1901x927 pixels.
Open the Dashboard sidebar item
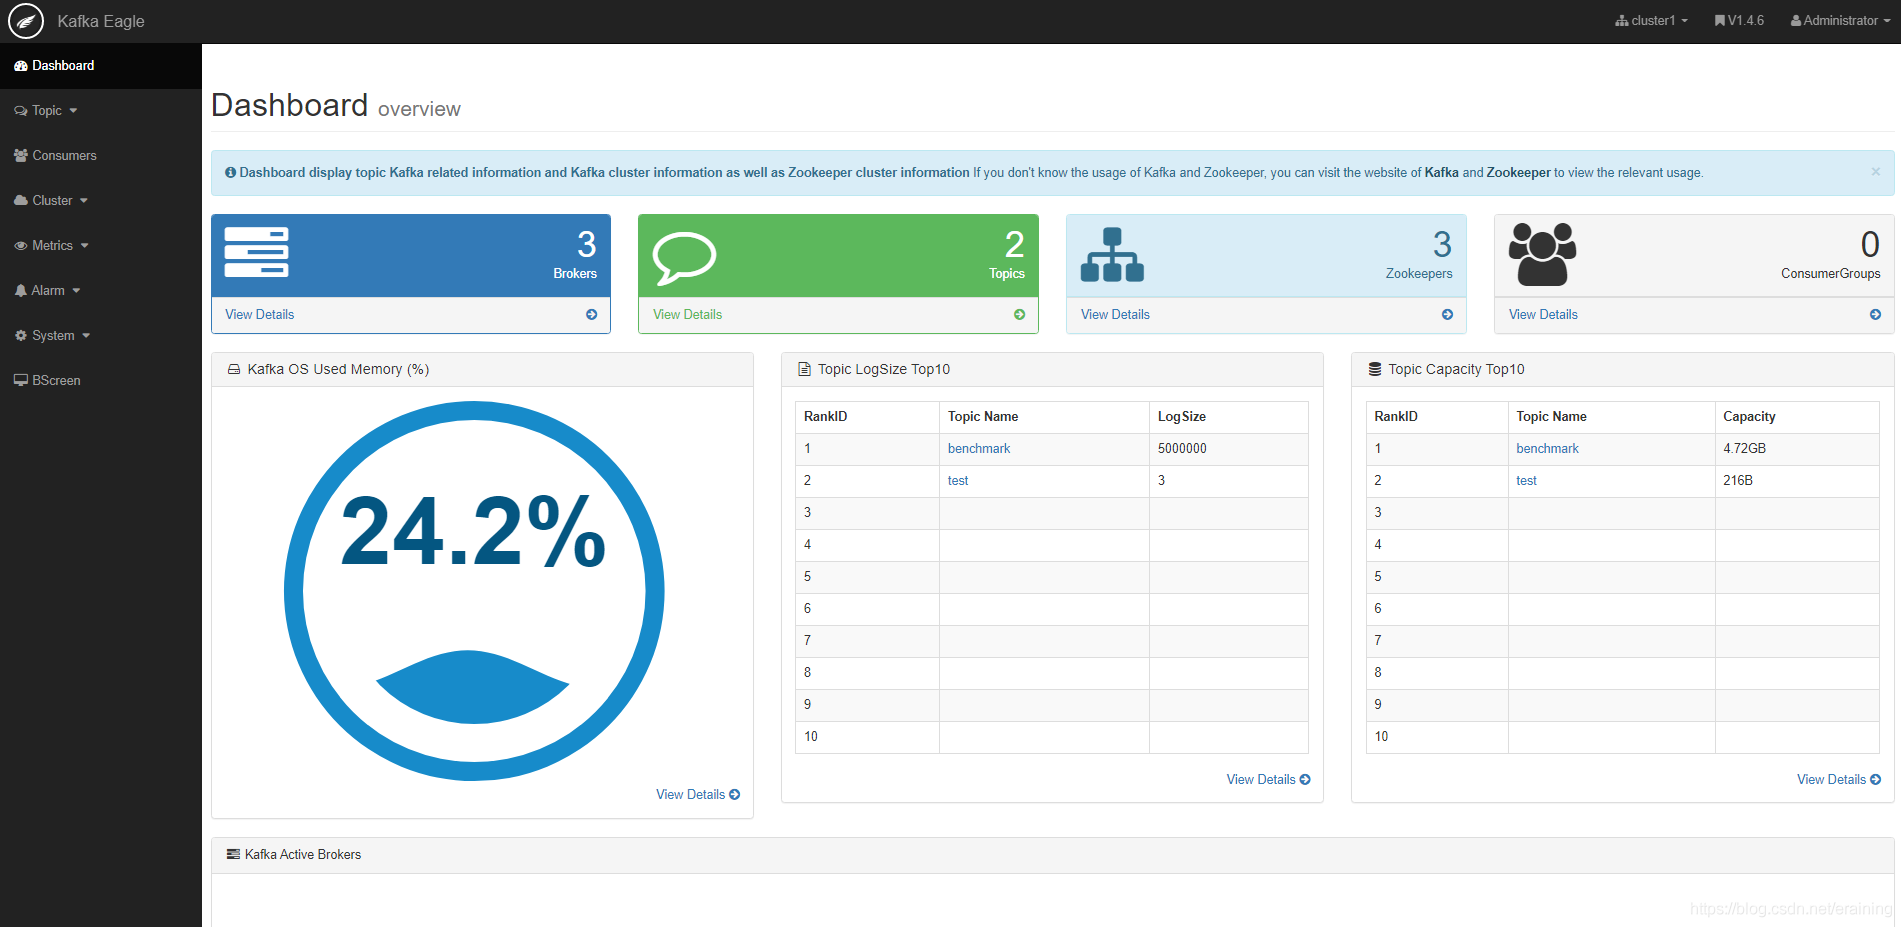pos(101,66)
